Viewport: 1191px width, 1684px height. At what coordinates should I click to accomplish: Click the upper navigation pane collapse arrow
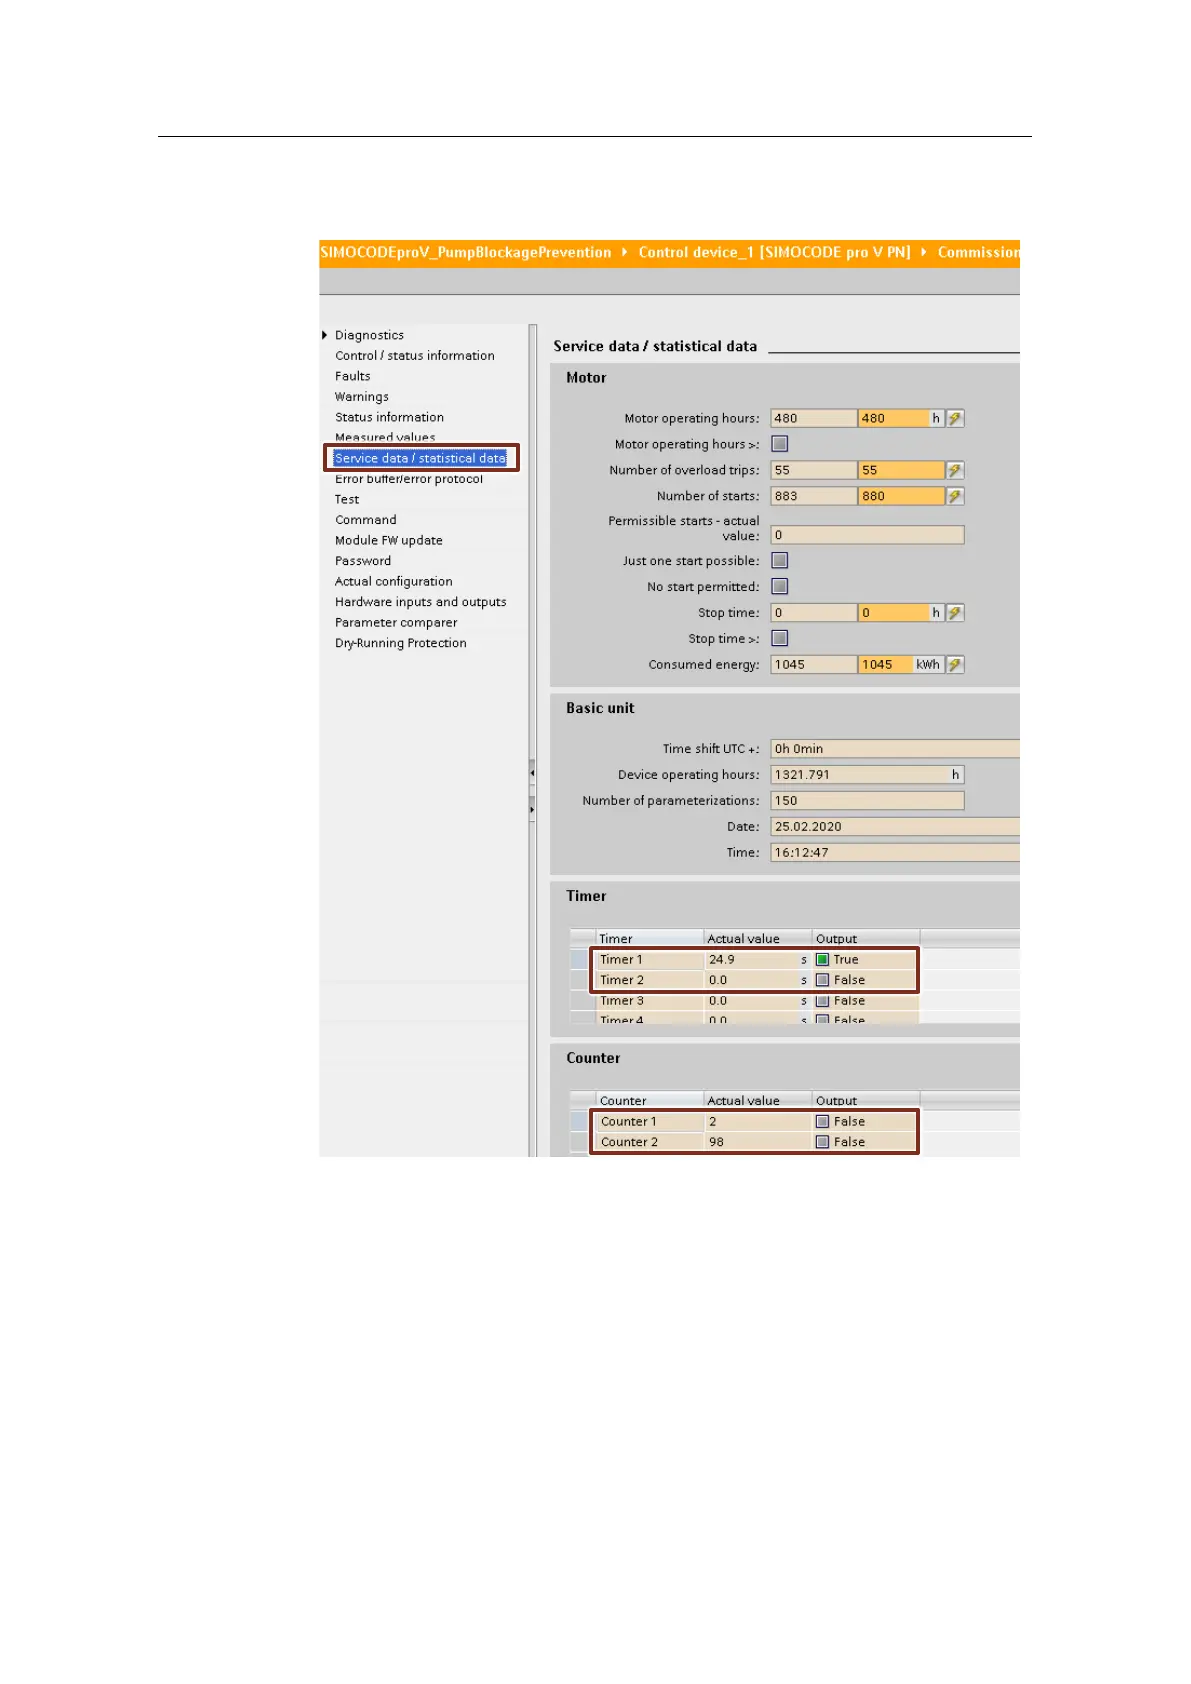coord(532,772)
